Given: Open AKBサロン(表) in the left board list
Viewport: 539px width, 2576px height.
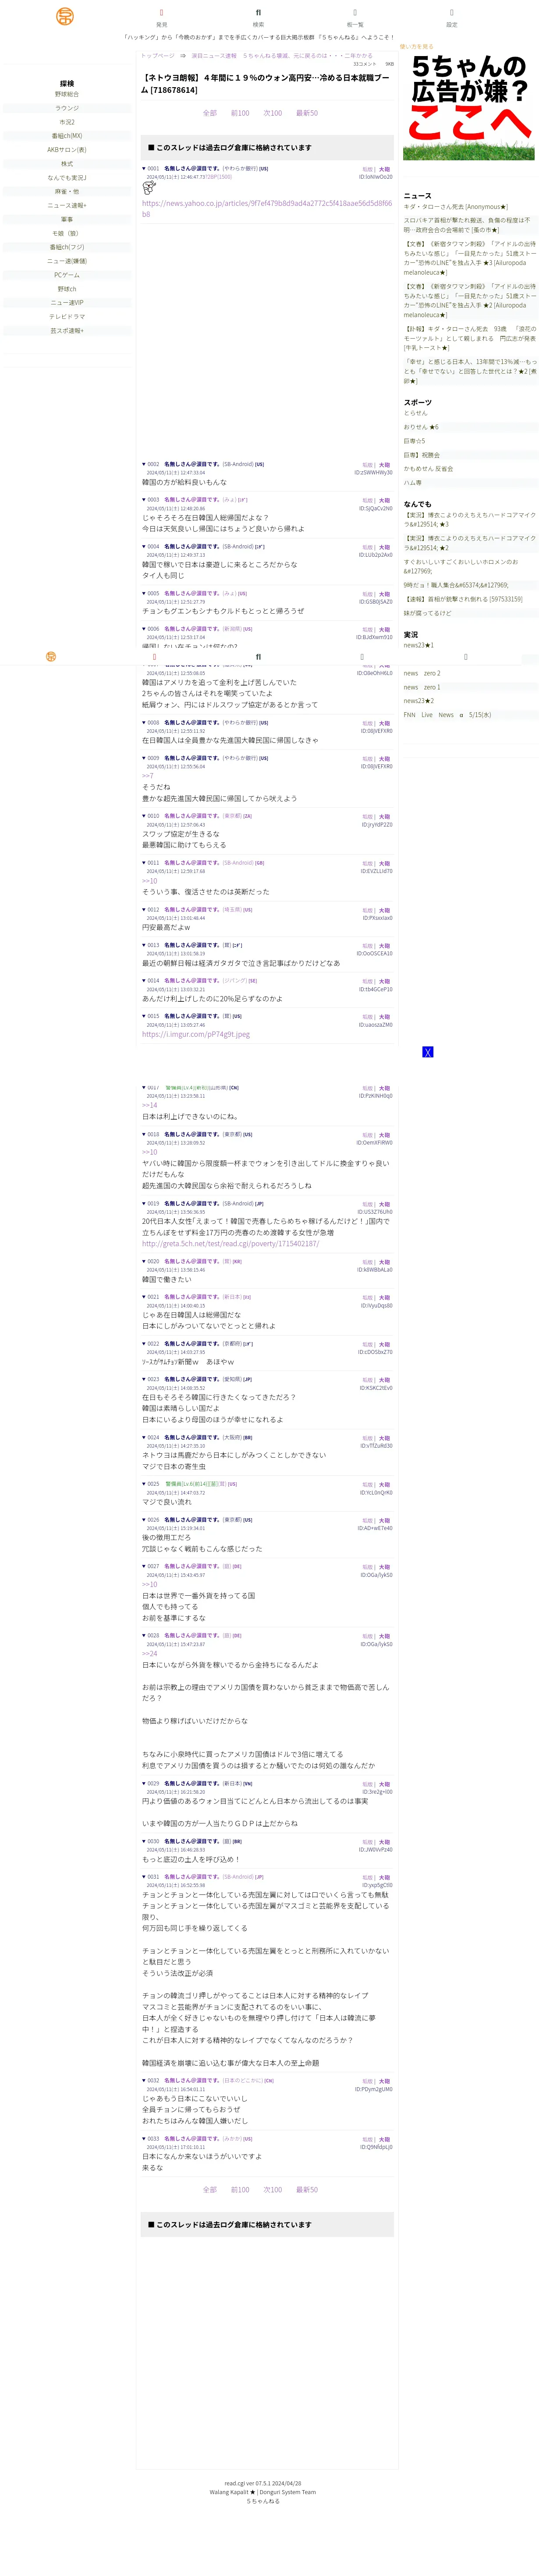Looking at the screenshot, I should (x=67, y=150).
